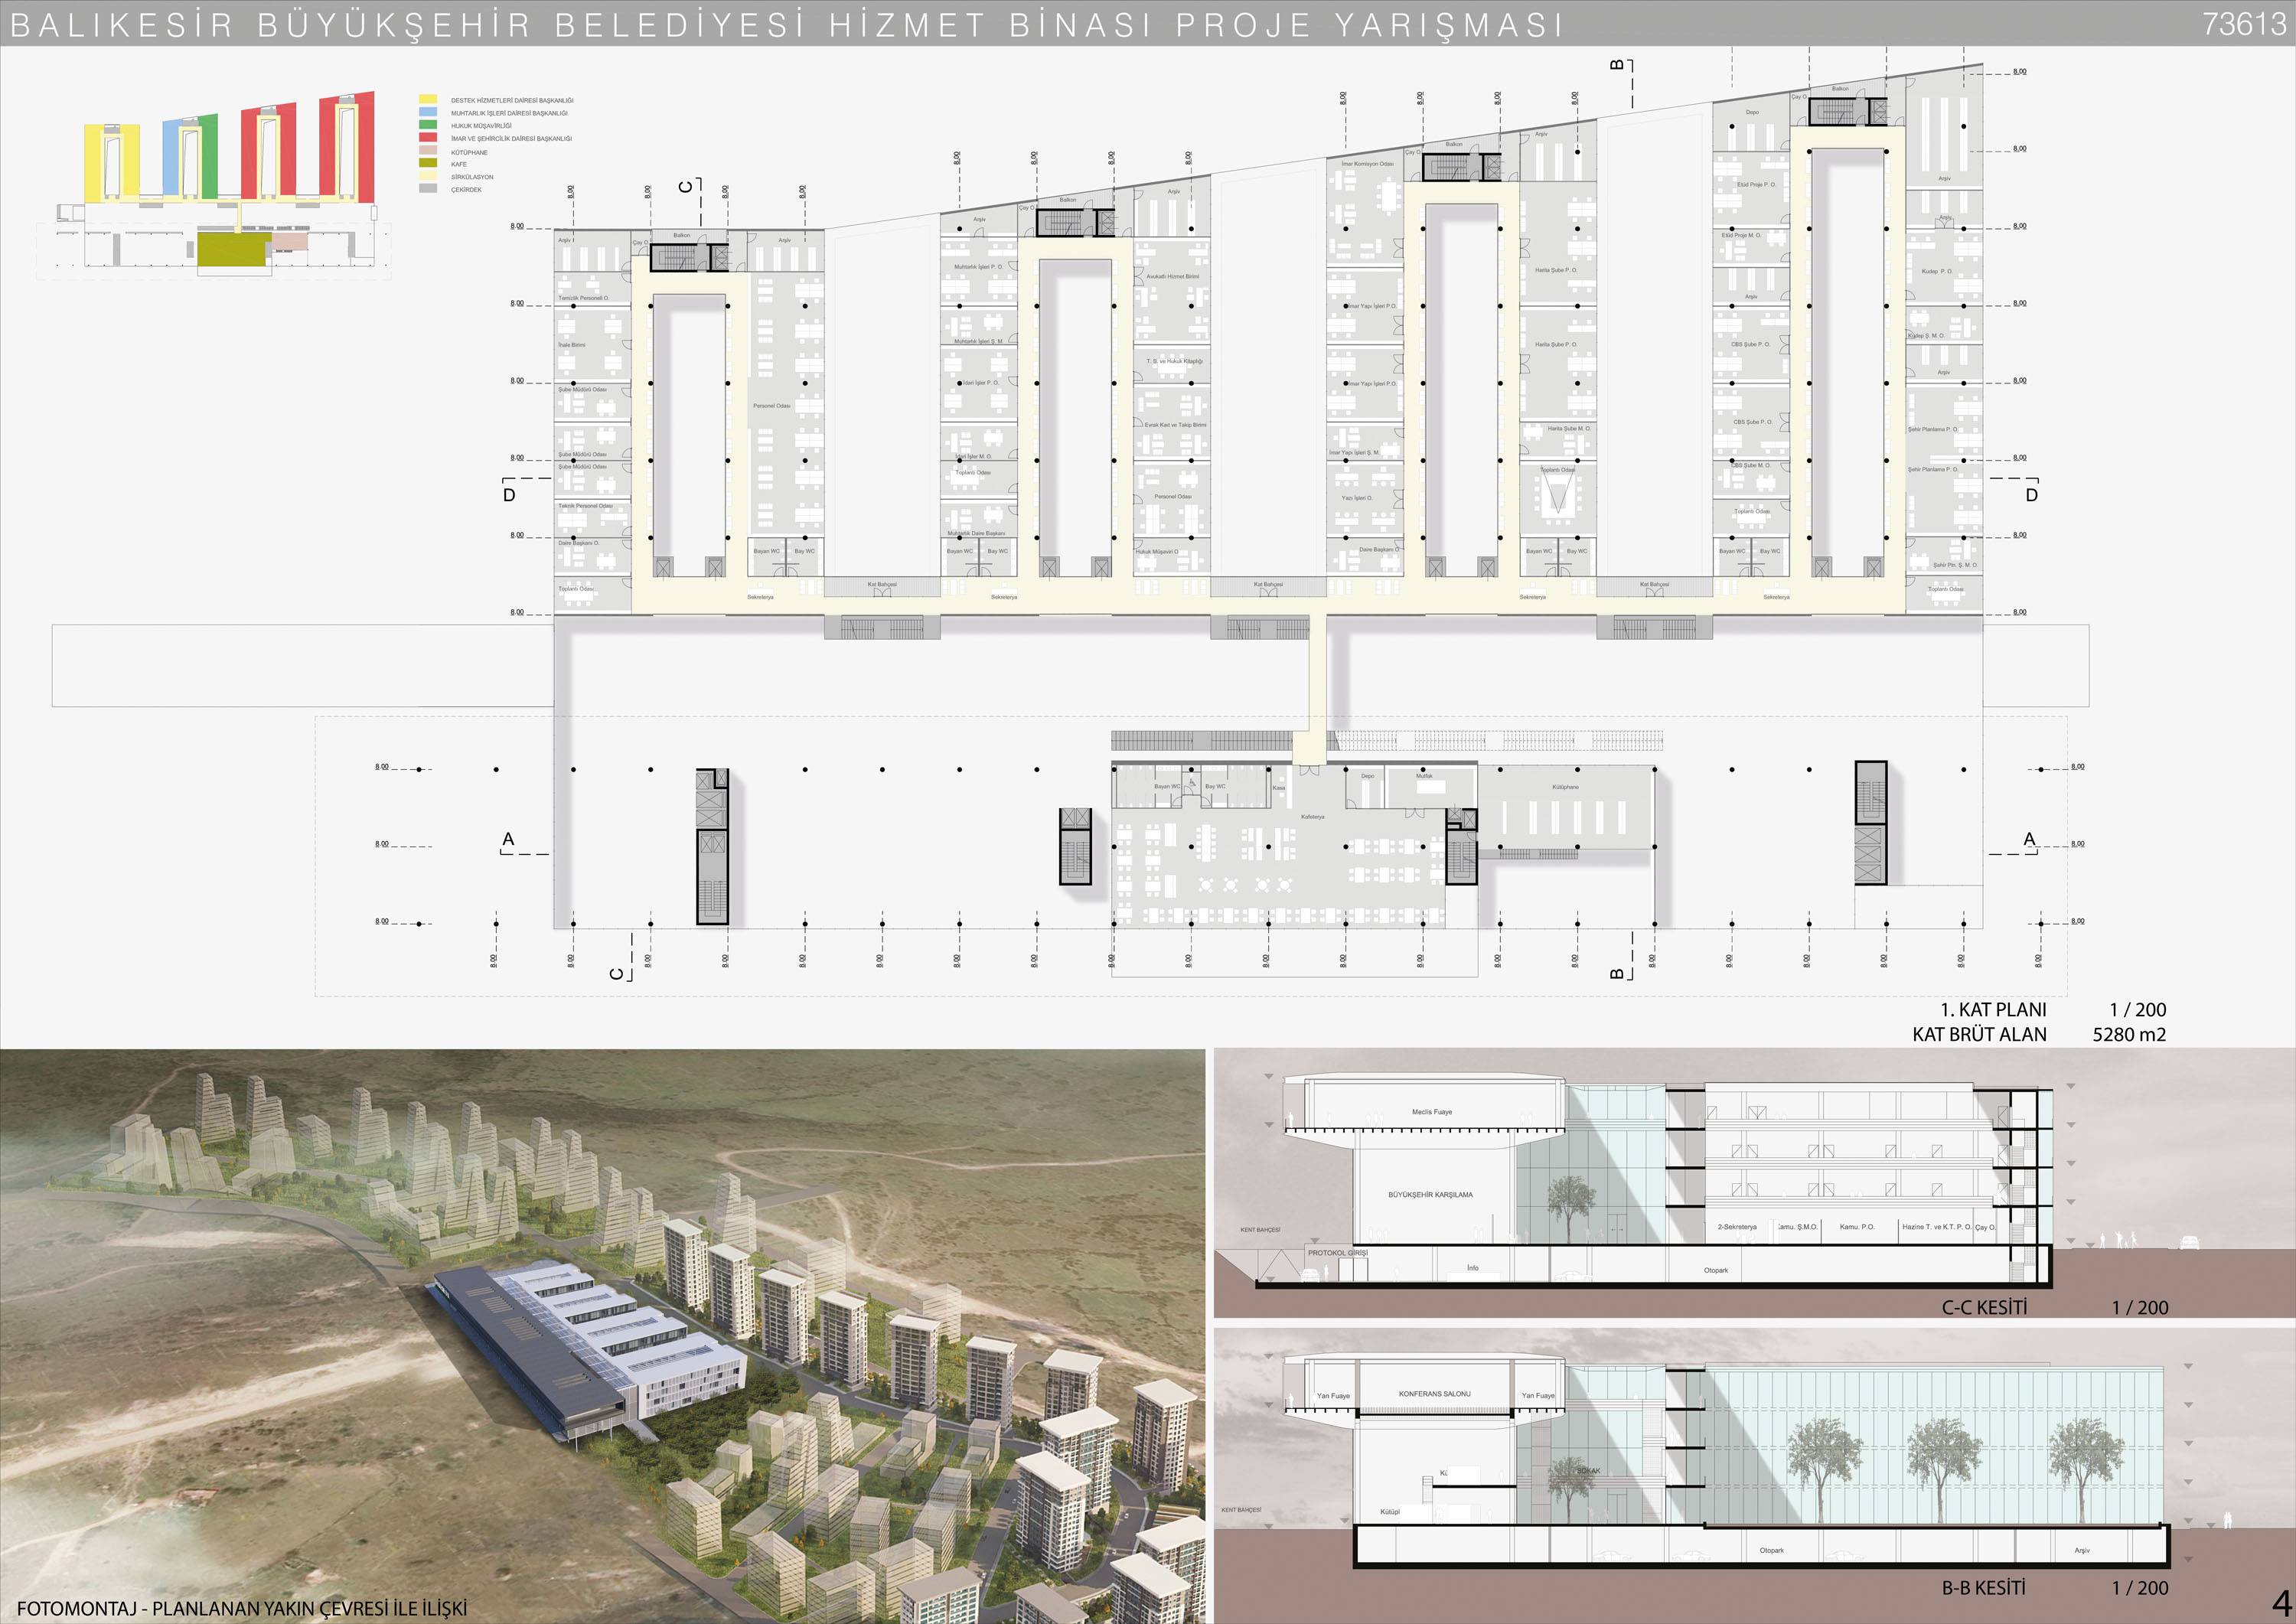Click the B-B KESİTİ section title
This screenshot has width=2296, height=1624.
[1984, 1587]
